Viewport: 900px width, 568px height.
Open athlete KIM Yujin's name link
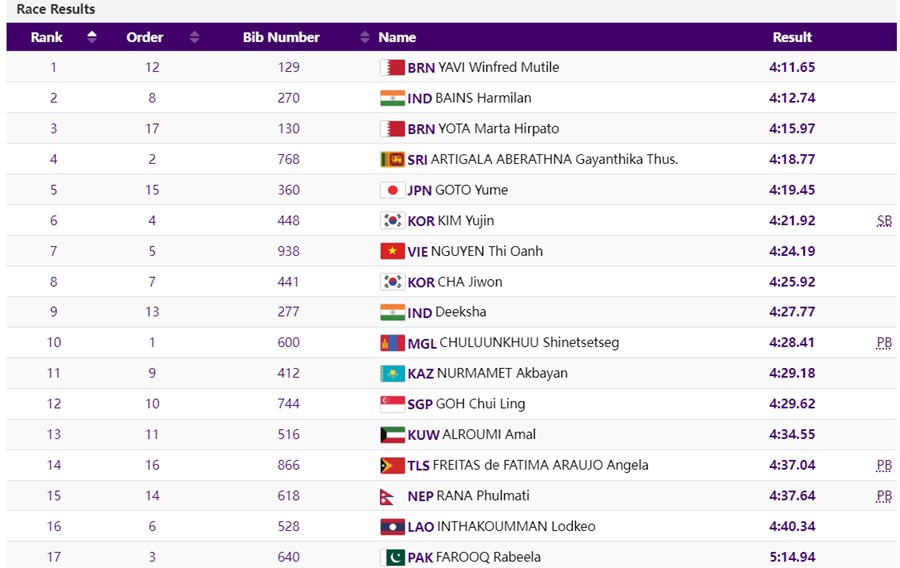(x=465, y=221)
